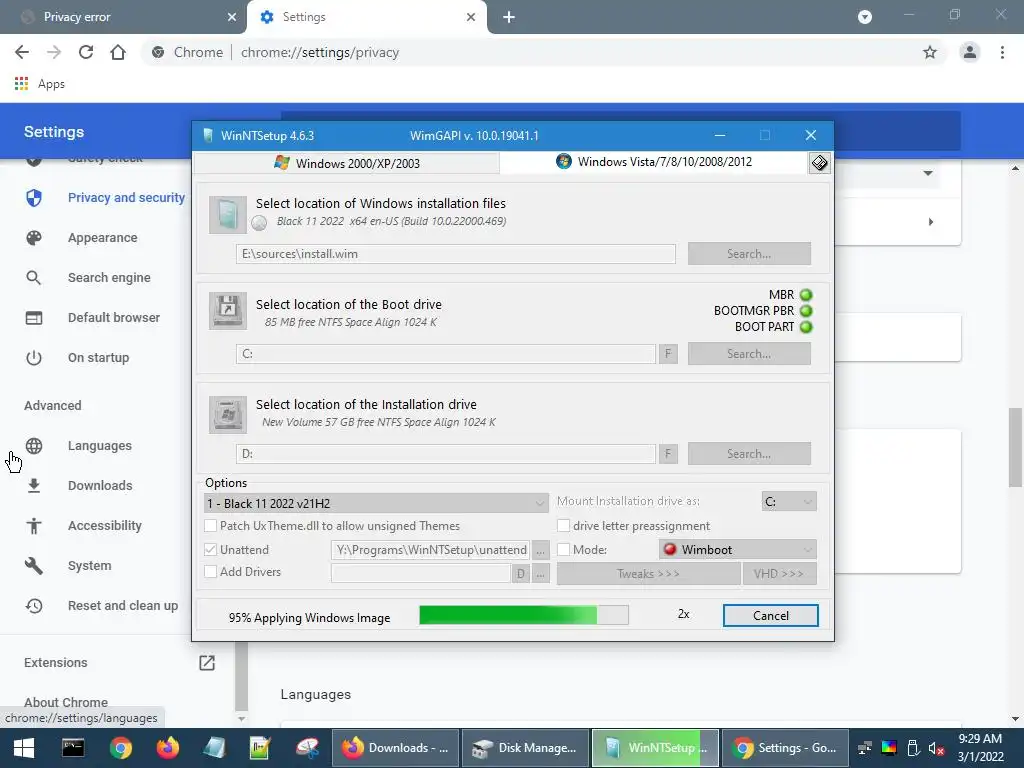Click the boot drive F format button

coord(667,354)
